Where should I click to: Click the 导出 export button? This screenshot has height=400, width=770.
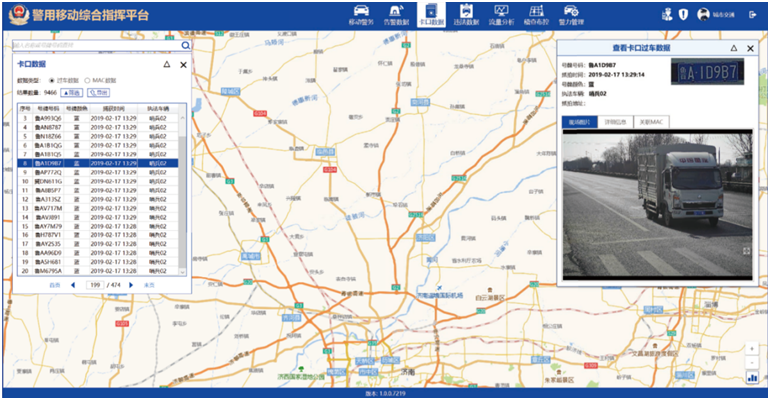click(x=98, y=92)
